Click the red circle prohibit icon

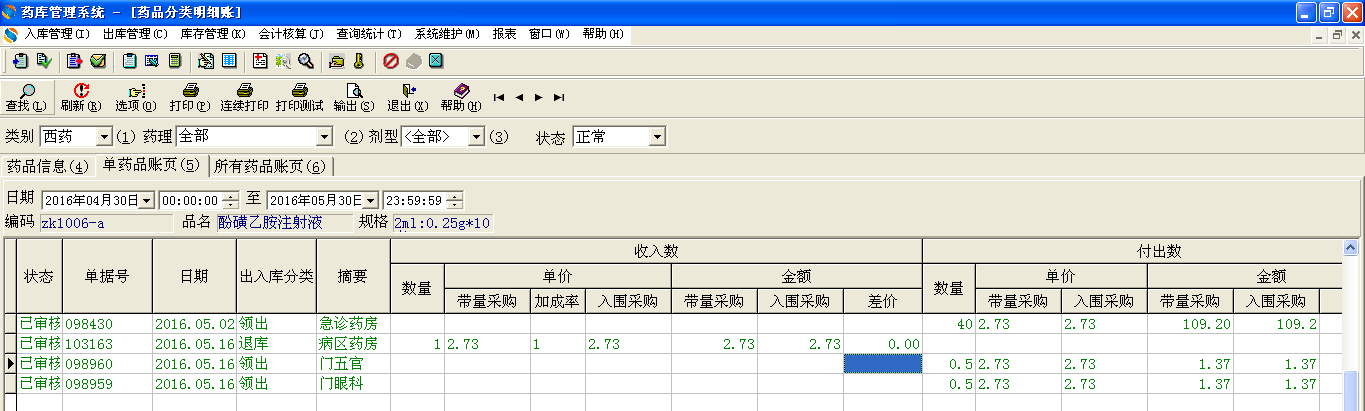pyautogui.click(x=391, y=61)
